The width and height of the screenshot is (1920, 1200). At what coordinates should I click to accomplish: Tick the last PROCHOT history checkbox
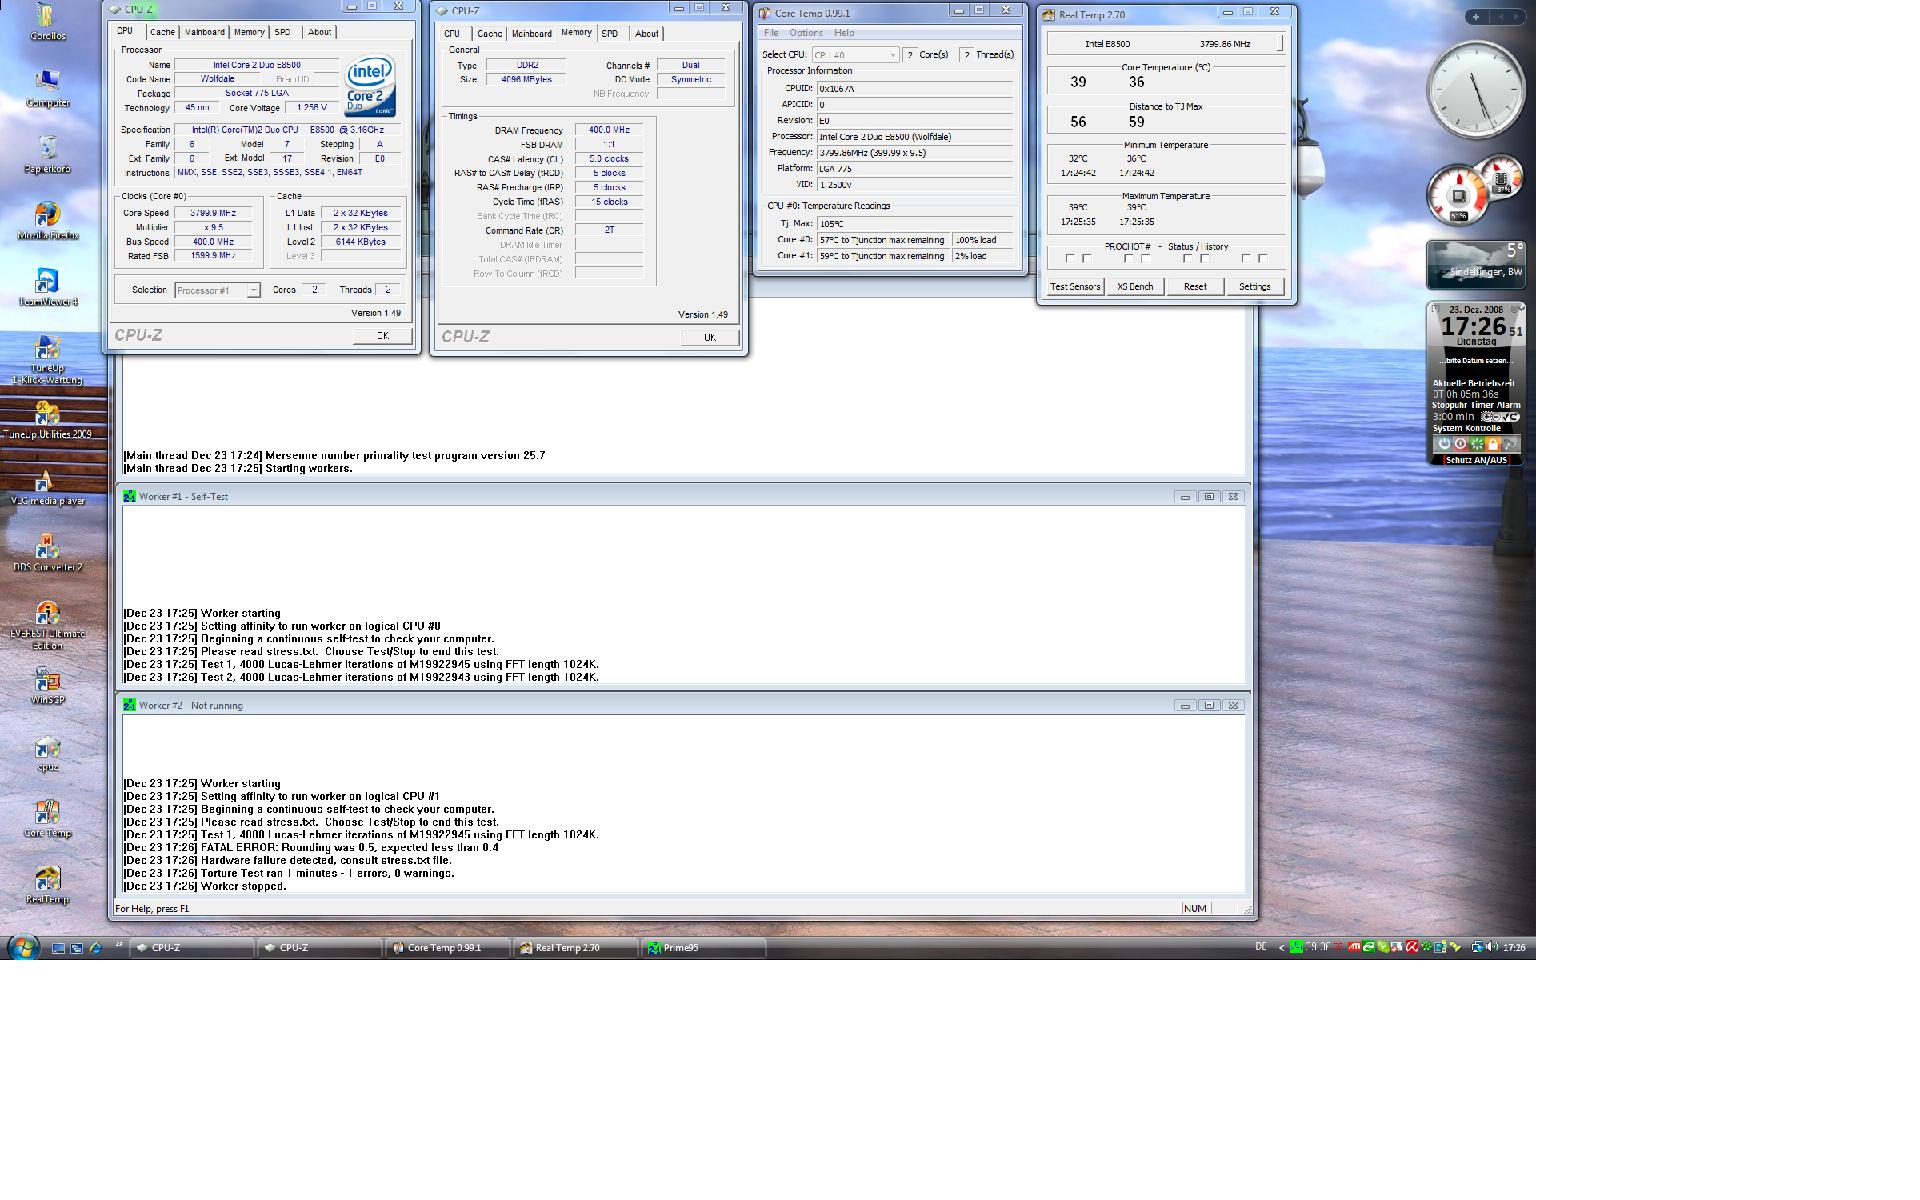[x=1263, y=259]
